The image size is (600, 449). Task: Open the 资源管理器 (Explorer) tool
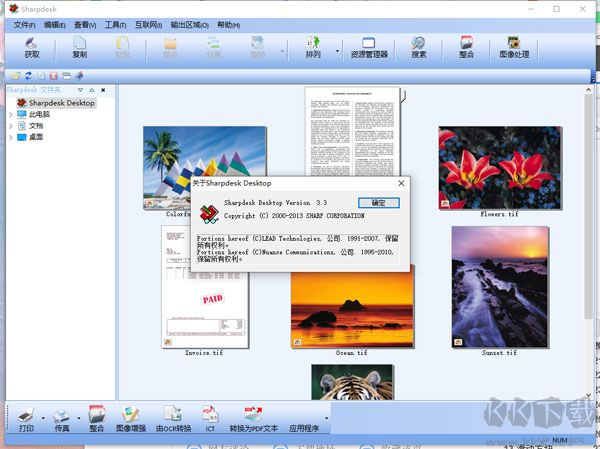coord(368,46)
